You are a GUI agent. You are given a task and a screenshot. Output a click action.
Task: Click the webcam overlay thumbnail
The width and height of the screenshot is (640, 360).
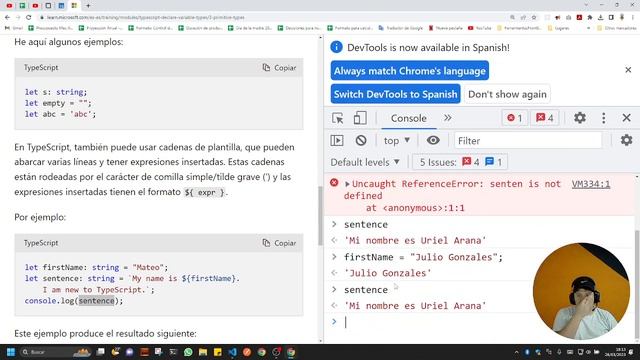click(581, 291)
